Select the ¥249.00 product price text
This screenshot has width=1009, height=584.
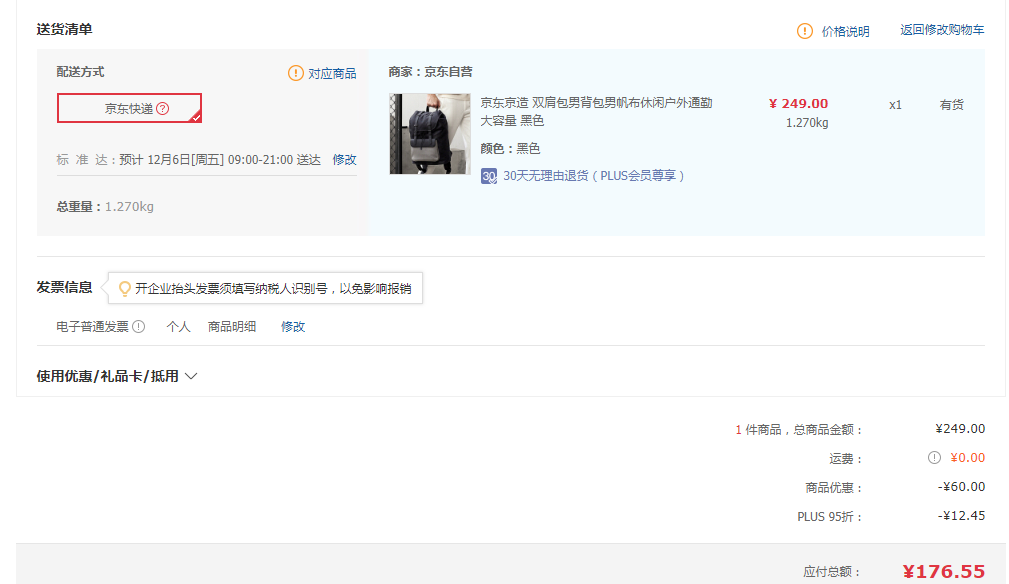(x=799, y=104)
